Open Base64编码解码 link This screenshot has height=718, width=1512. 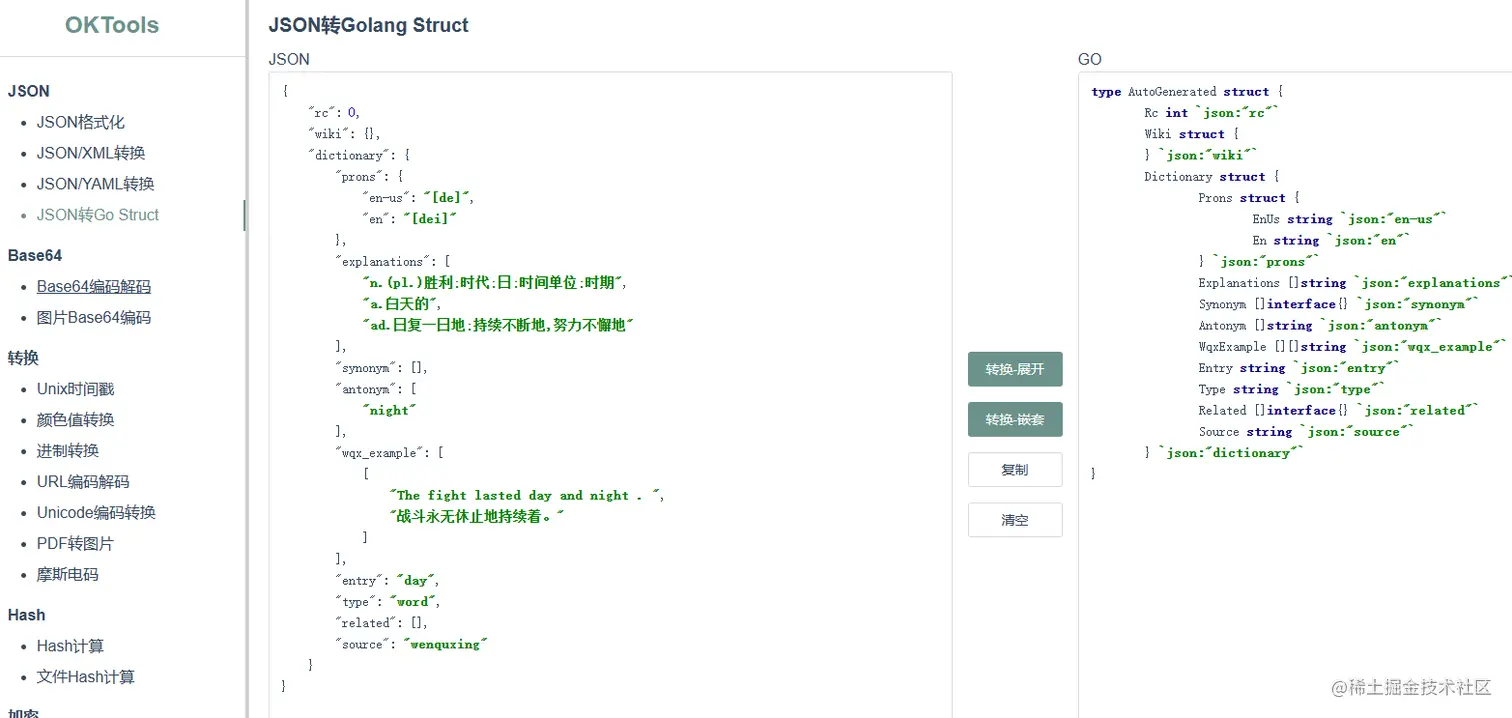94,287
